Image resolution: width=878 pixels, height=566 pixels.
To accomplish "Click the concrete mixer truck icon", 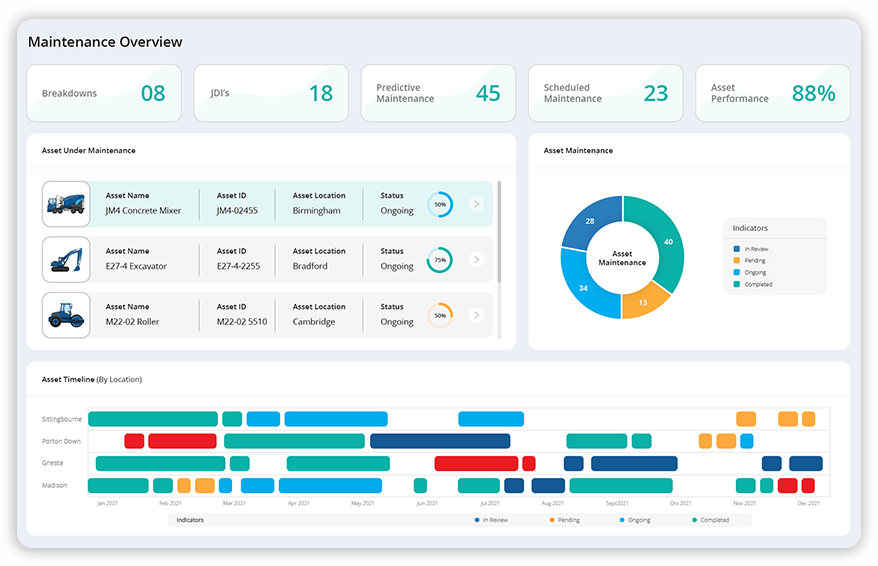I will pyautogui.click(x=66, y=205).
